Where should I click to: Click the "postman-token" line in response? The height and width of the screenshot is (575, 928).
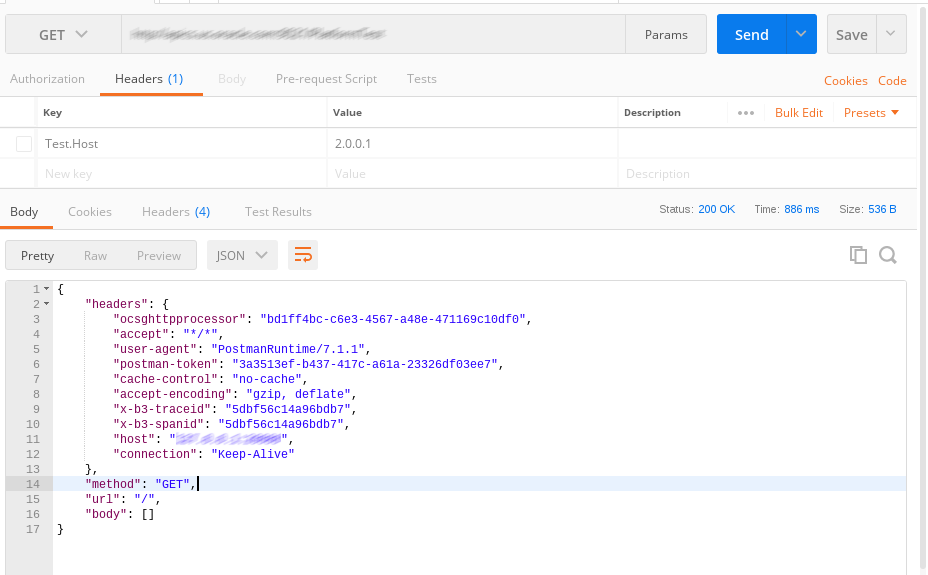tap(308, 364)
